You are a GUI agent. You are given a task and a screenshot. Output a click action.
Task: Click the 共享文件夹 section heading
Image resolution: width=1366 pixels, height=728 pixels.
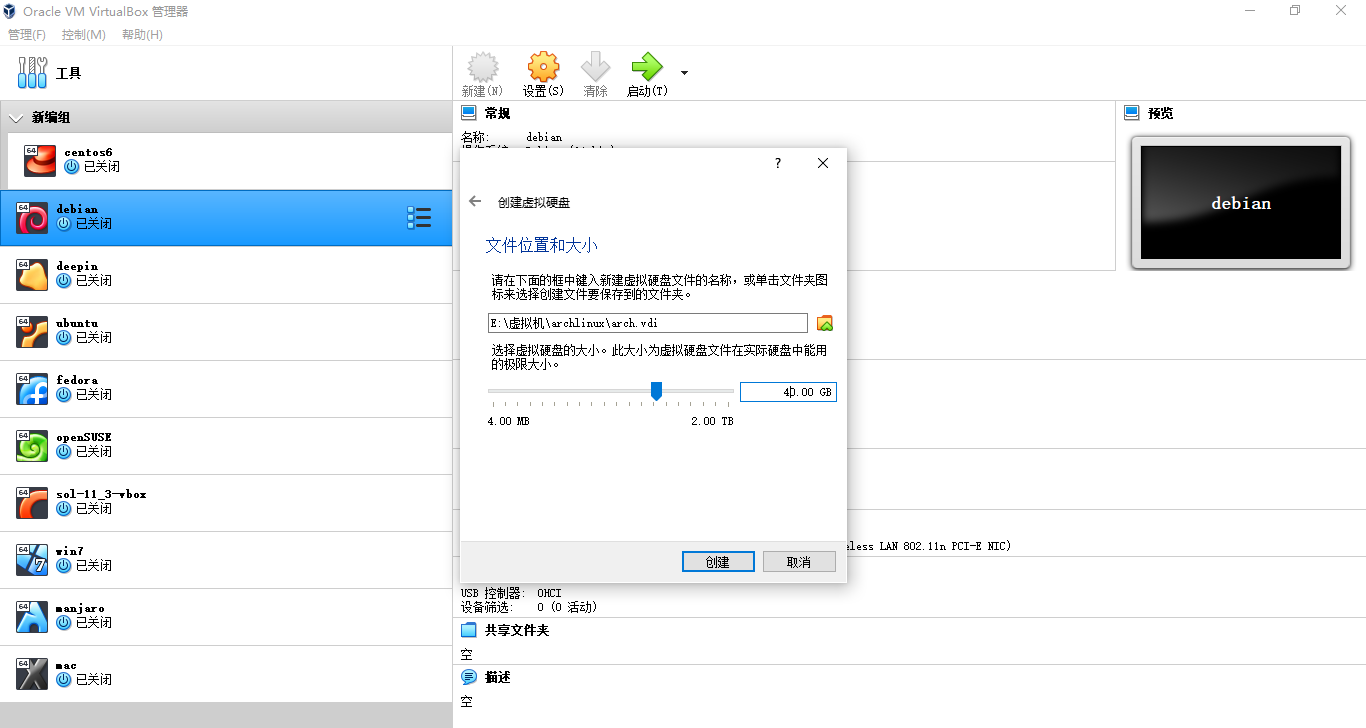[x=517, y=630]
